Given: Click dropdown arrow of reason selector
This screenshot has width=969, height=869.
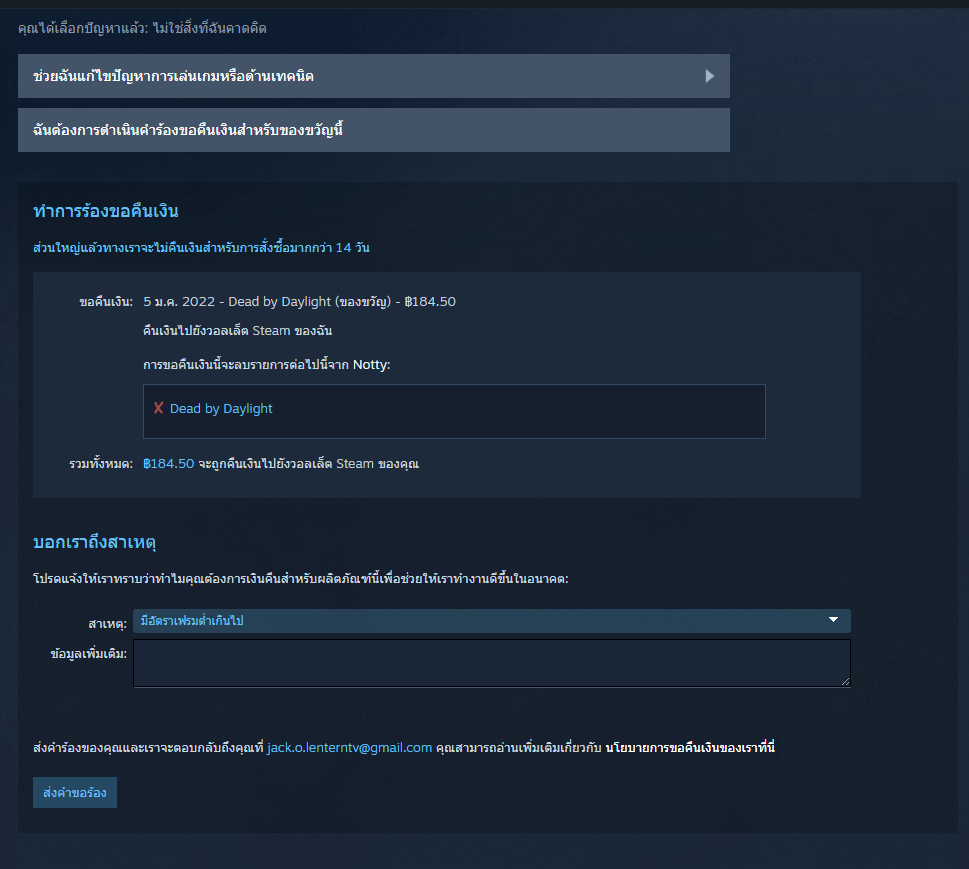Looking at the screenshot, I should (833, 620).
